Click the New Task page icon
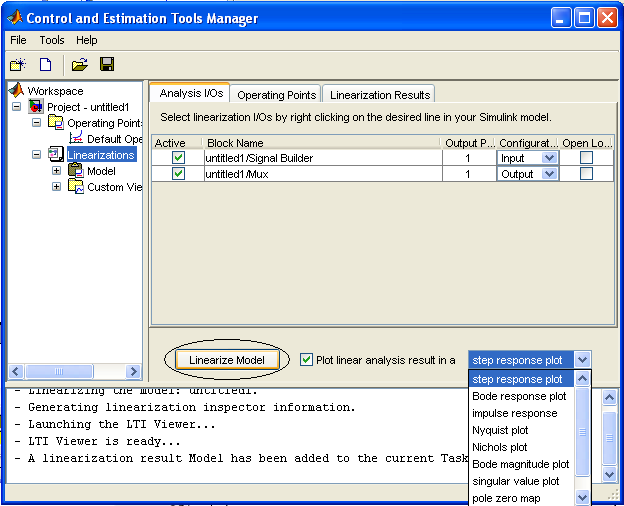The height and width of the screenshot is (506, 624). pyautogui.click(x=45, y=65)
